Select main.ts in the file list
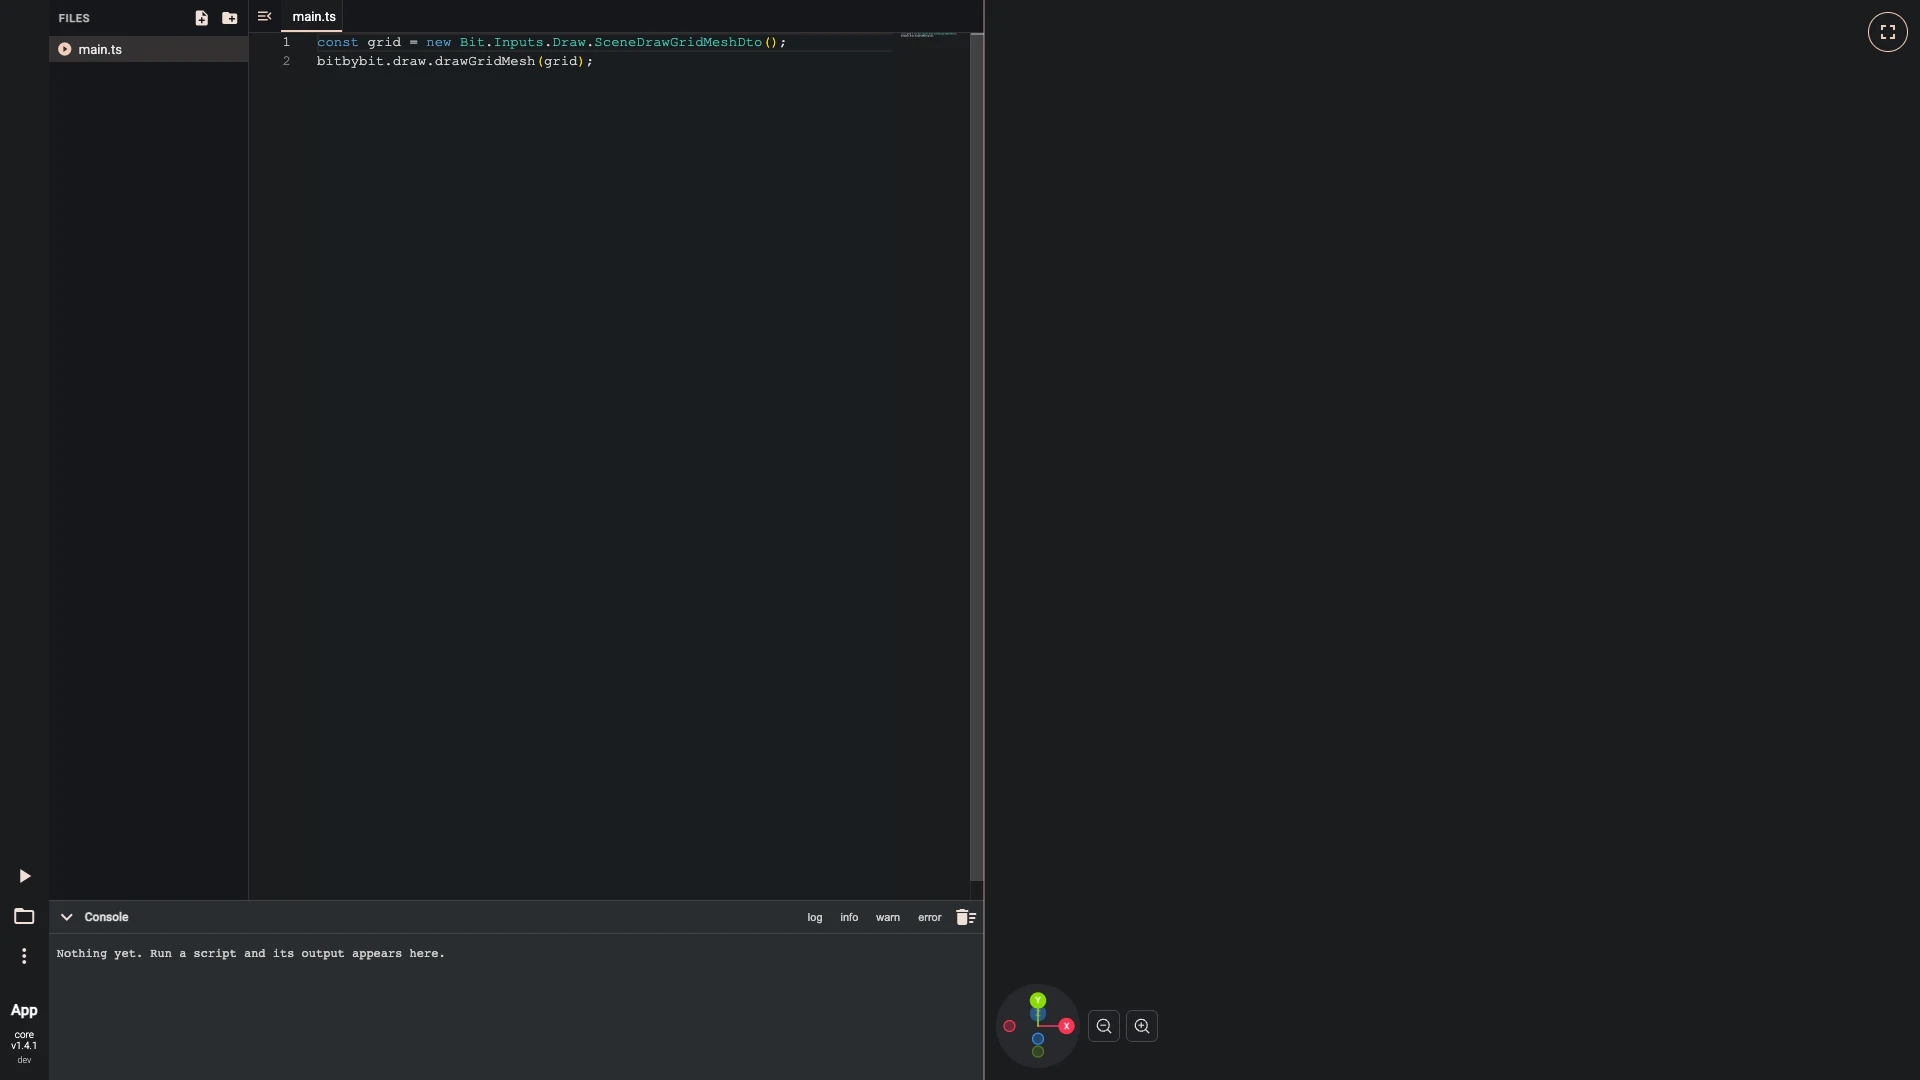 pyautogui.click(x=148, y=49)
